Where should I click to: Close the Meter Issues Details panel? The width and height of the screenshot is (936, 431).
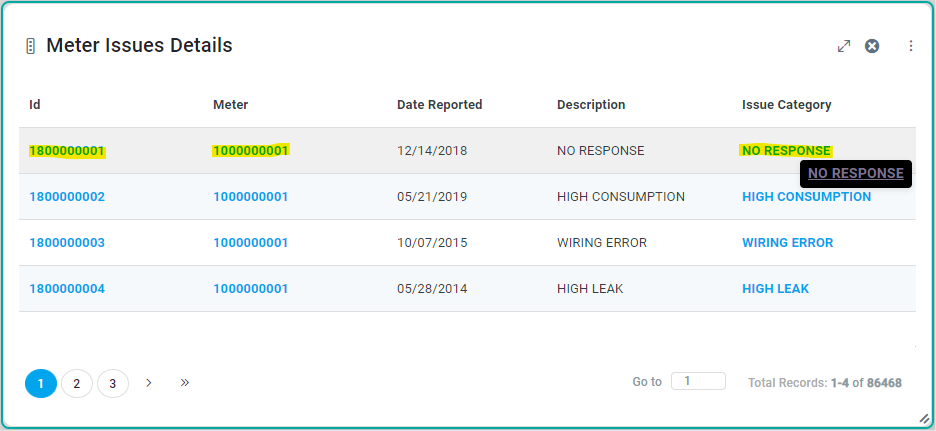[872, 46]
